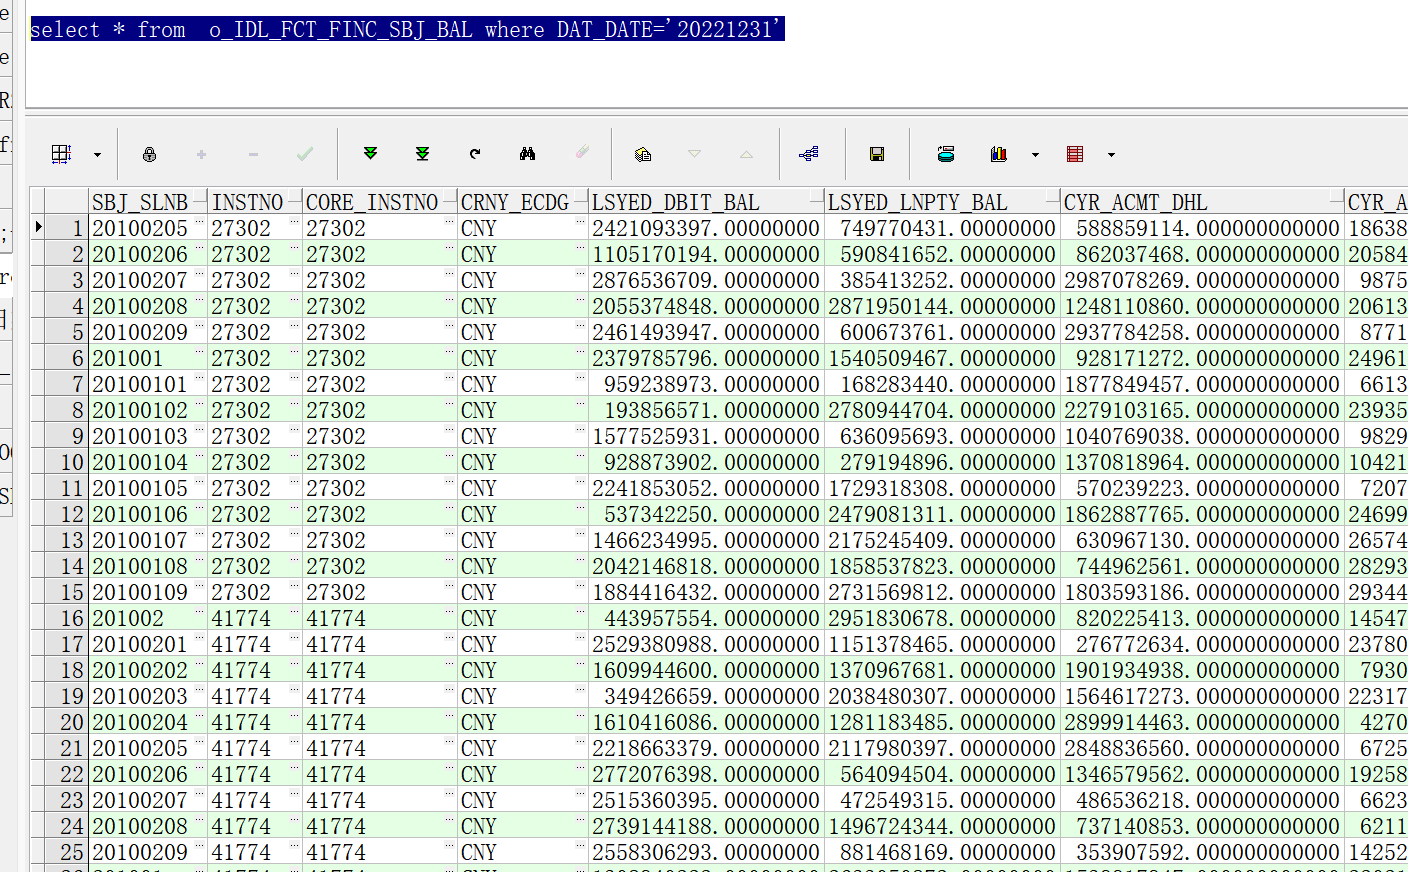Viewport: 1408px width, 872px height.
Task: Select the CRNY_ECDG column header
Action: click(523, 202)
